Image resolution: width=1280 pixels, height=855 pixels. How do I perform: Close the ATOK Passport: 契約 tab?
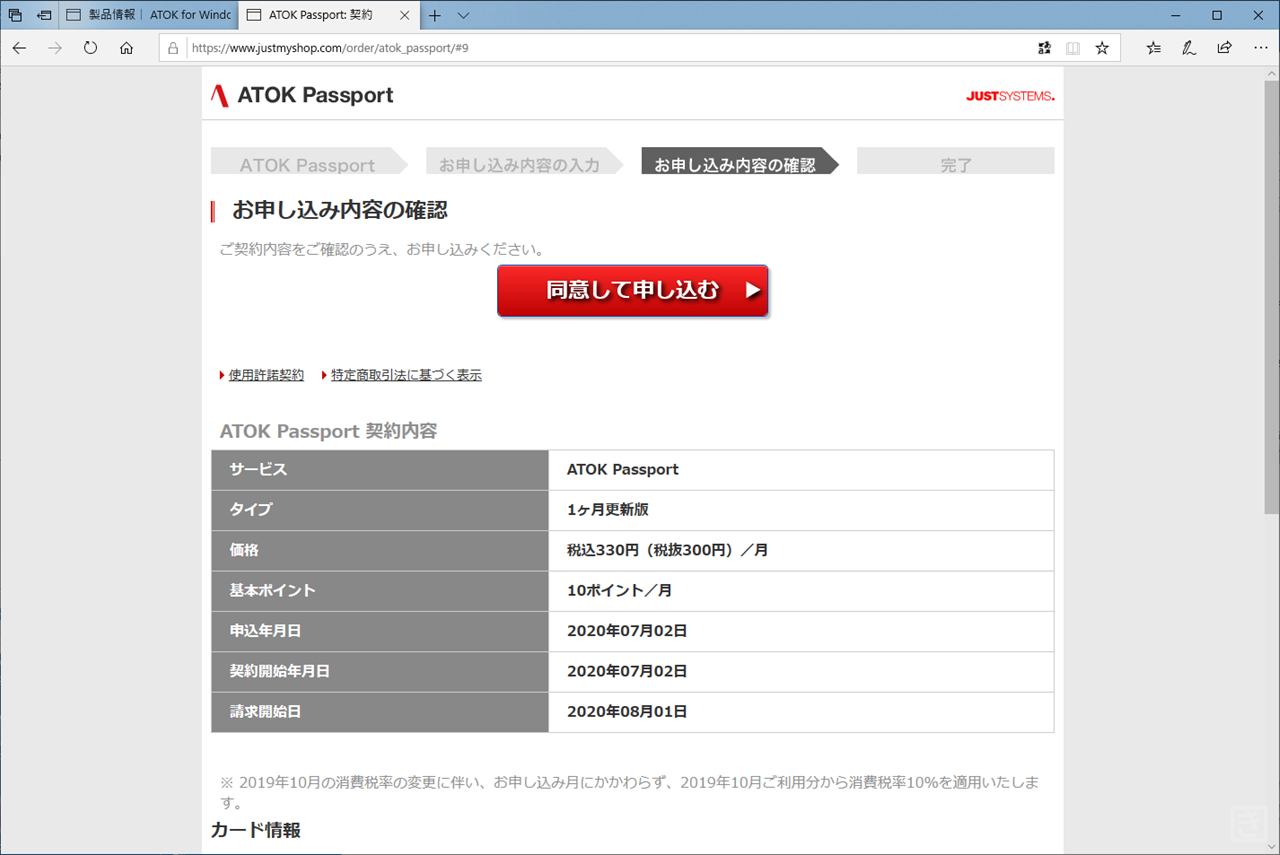[x=404, y=15]
